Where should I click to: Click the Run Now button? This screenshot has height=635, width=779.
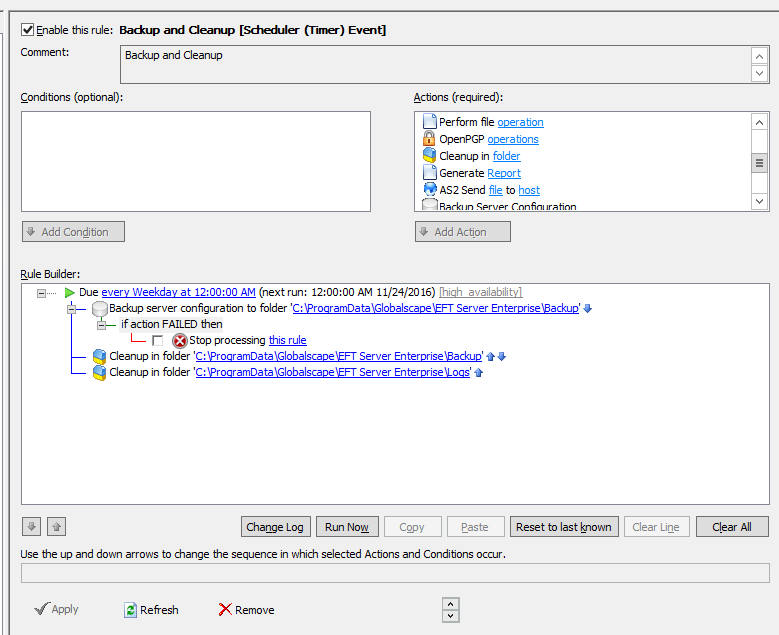point(347,527)
